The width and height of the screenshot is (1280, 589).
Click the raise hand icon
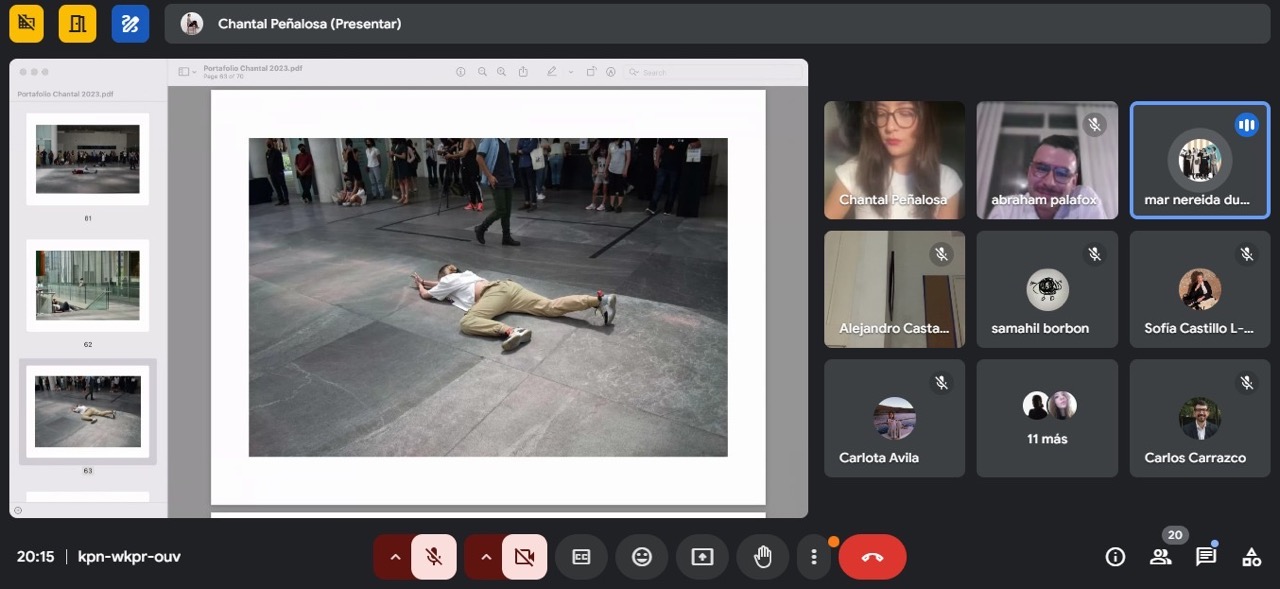click(763, 557)
